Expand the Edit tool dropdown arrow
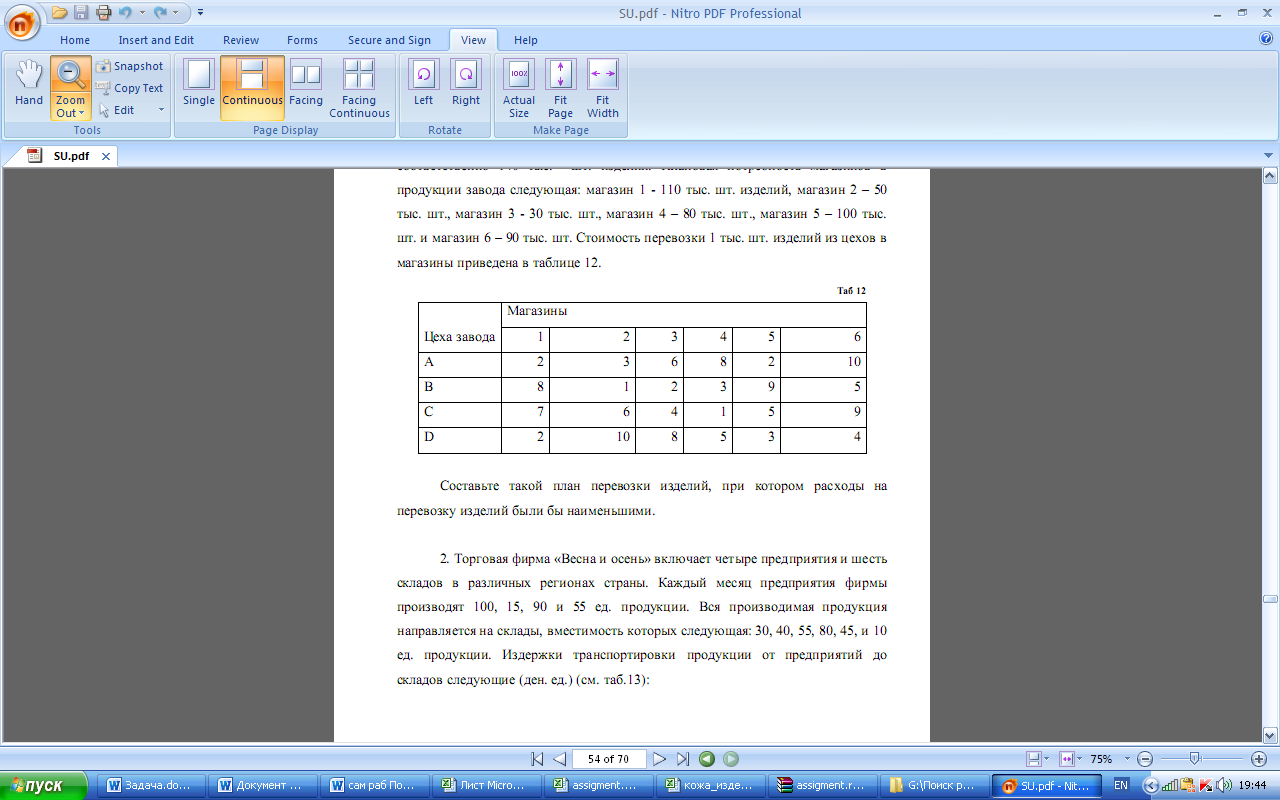This screenshot has width=1280, height=800. (161, 110)
